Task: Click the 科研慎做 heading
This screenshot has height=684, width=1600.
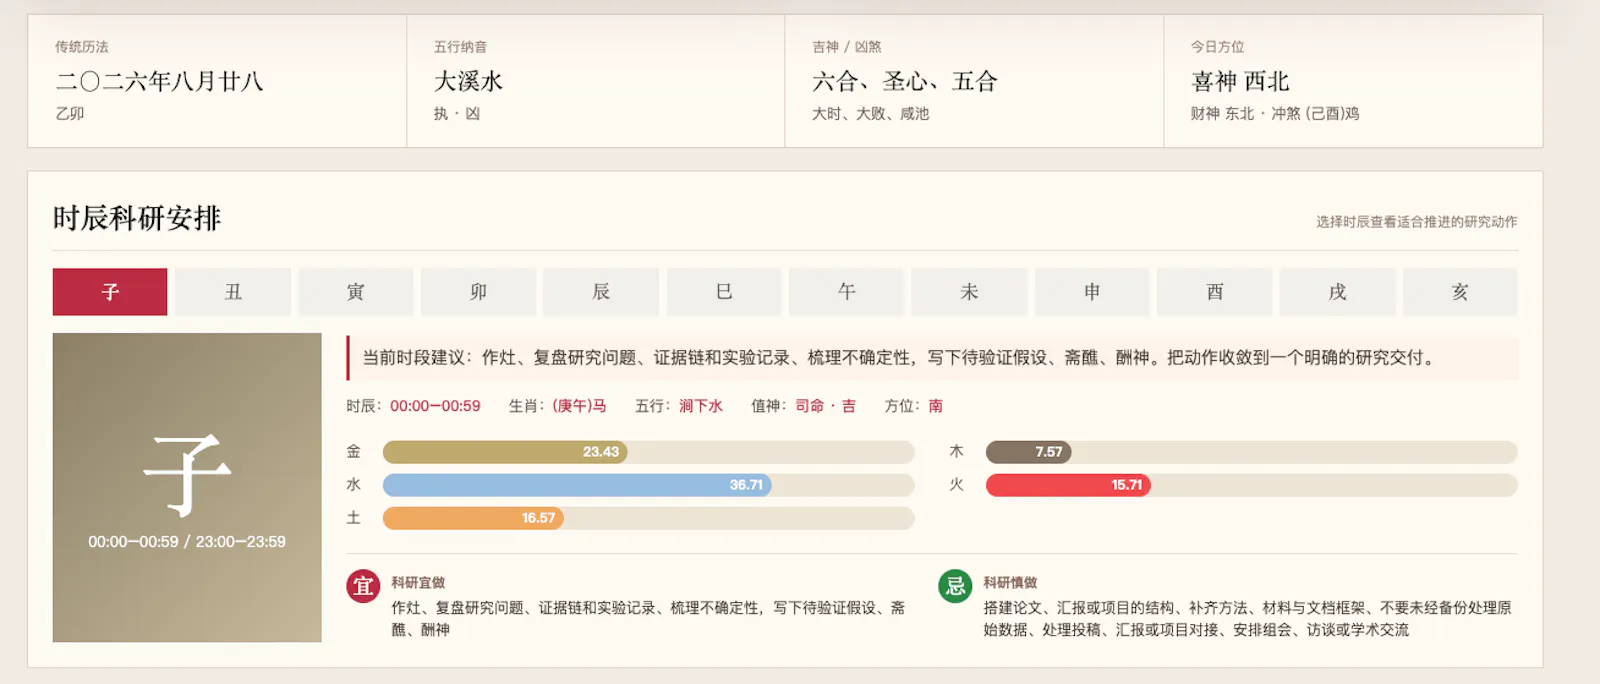Action: tap(1010, 582)
